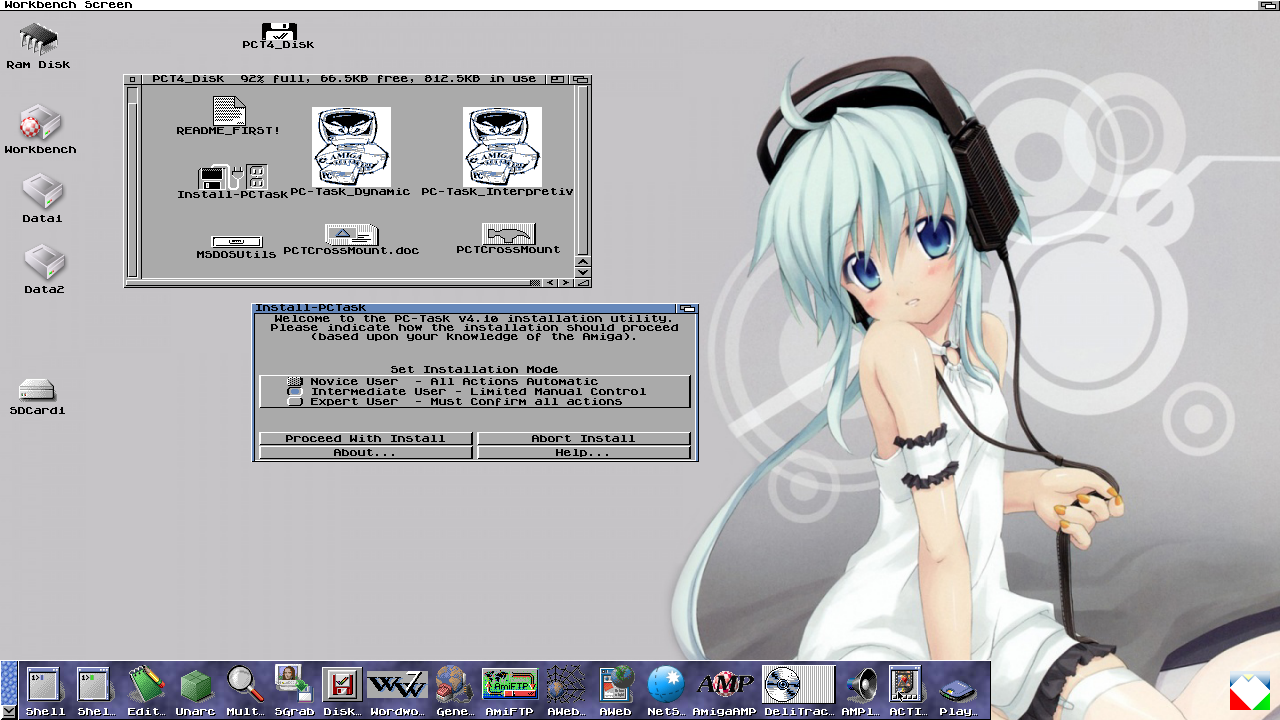Click PCT4_Disk window zoom gadget
Image resolution: width=1280 pixels, height=720 pixels.
point(557,79)
